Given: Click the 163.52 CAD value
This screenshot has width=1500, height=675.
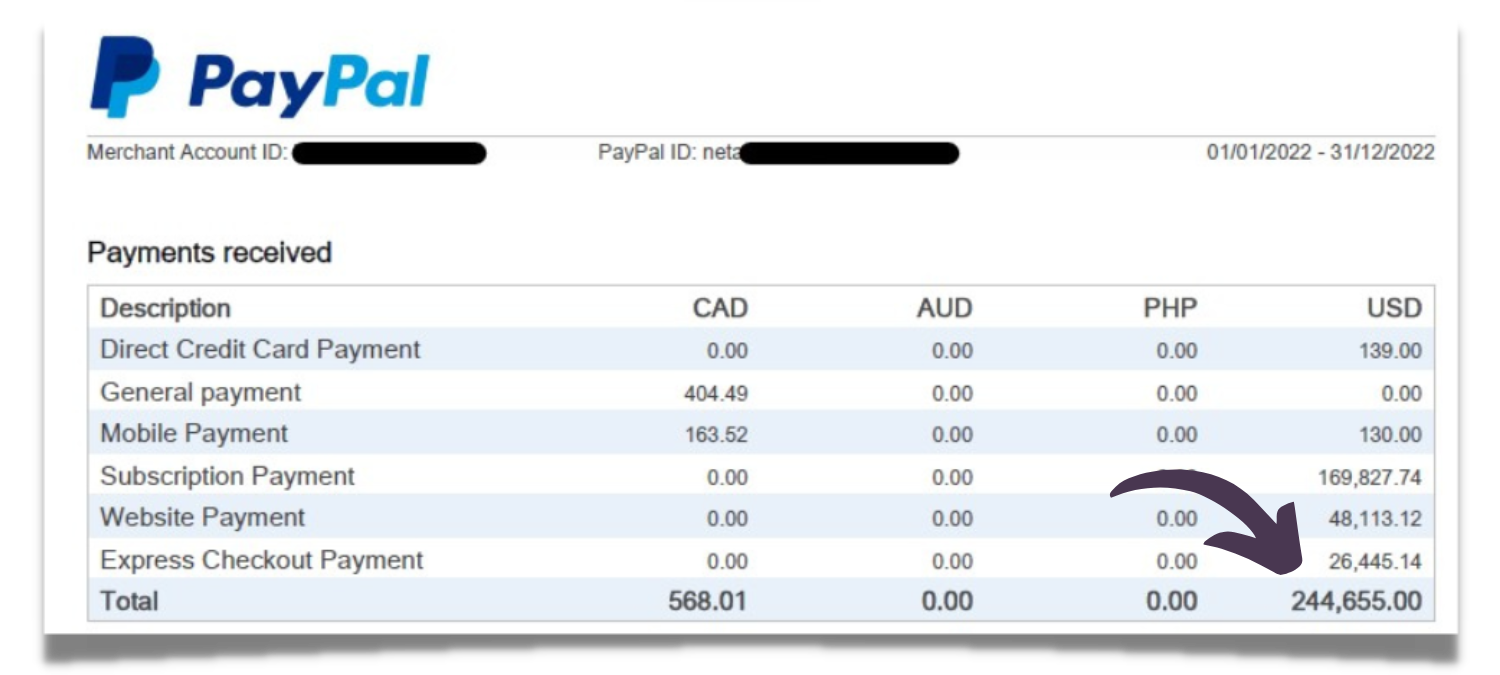Looking at the screenshot, I should [x=716, y=436].
